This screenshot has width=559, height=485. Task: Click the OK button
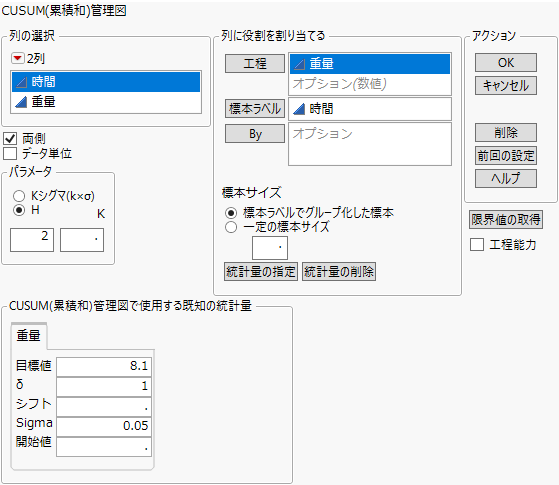[x=506, y=63]
